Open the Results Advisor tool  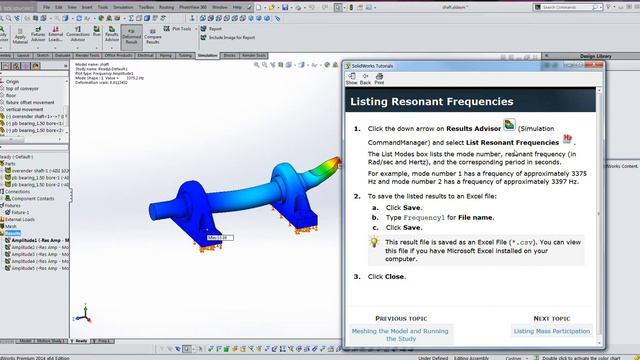[x=111, y=34]
